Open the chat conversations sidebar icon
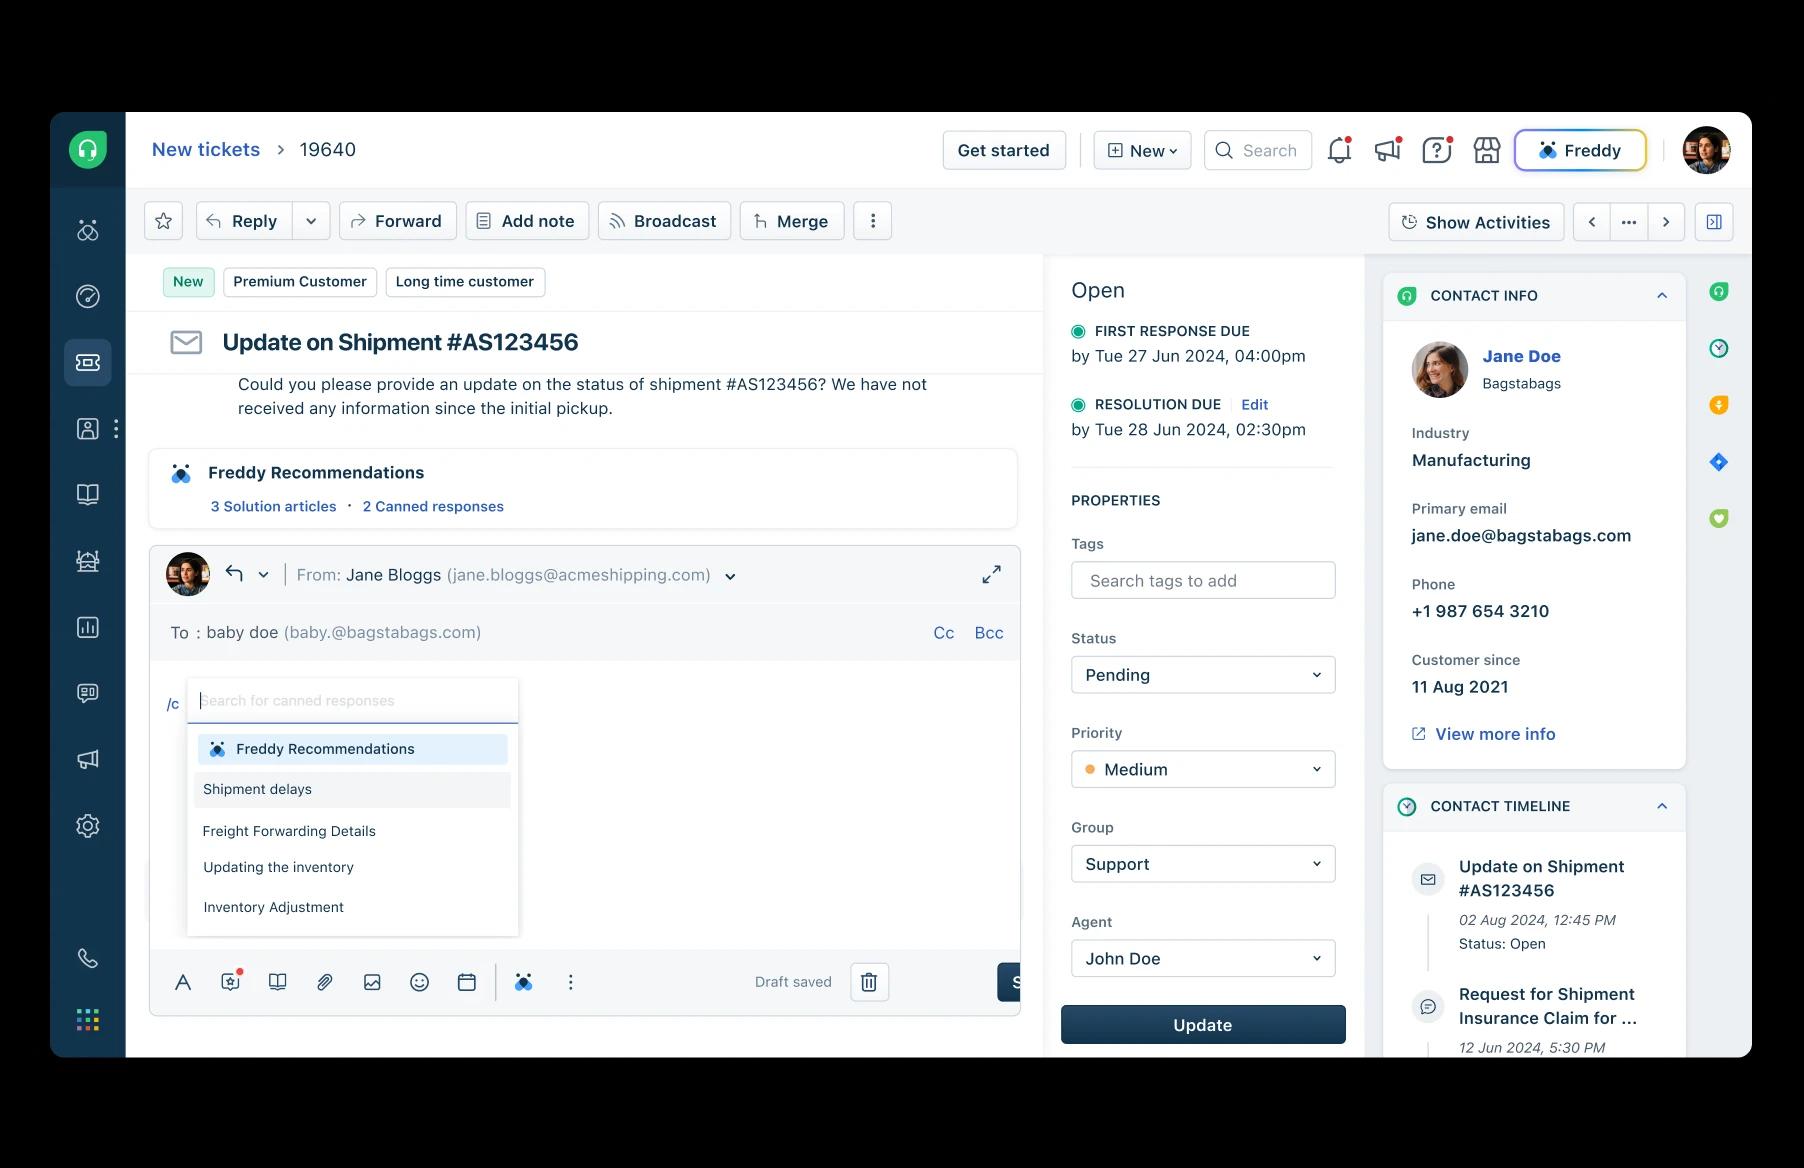The width and height of the screenshot is (1804, 1168). 88,693
